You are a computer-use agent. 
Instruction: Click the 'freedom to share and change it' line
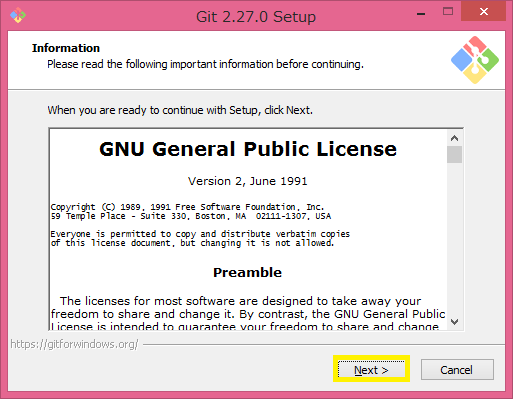pyautogui.click(x=248, y=314)
